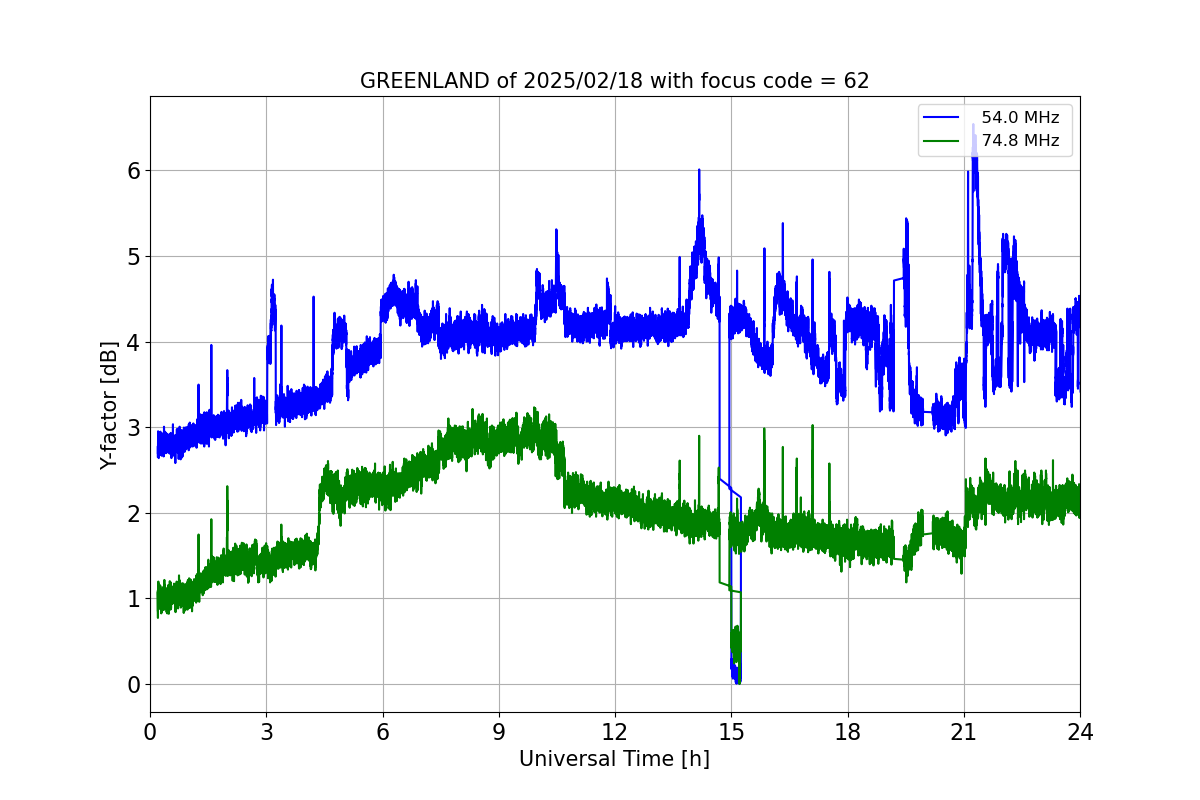Click x-axis tick label '12'
The height and width of the screenshot is (800, 1200).
tap(615, 731)
